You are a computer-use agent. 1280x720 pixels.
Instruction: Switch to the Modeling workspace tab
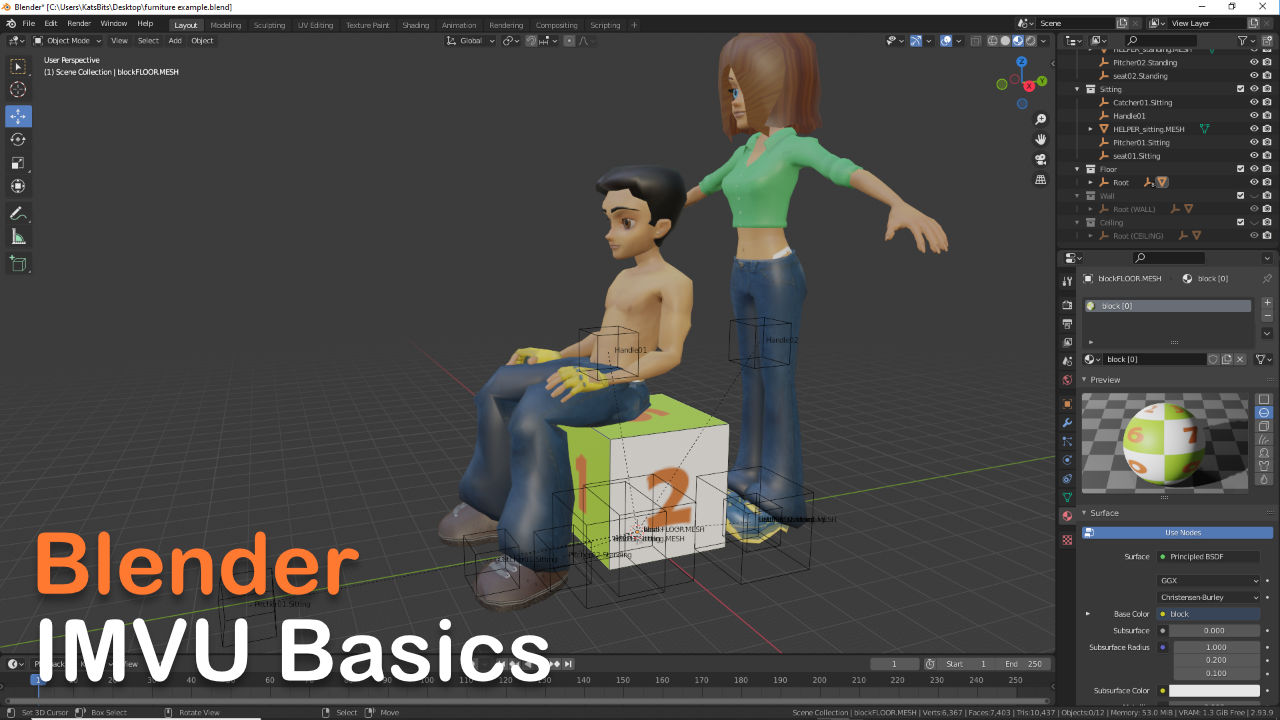pos(226,25)
